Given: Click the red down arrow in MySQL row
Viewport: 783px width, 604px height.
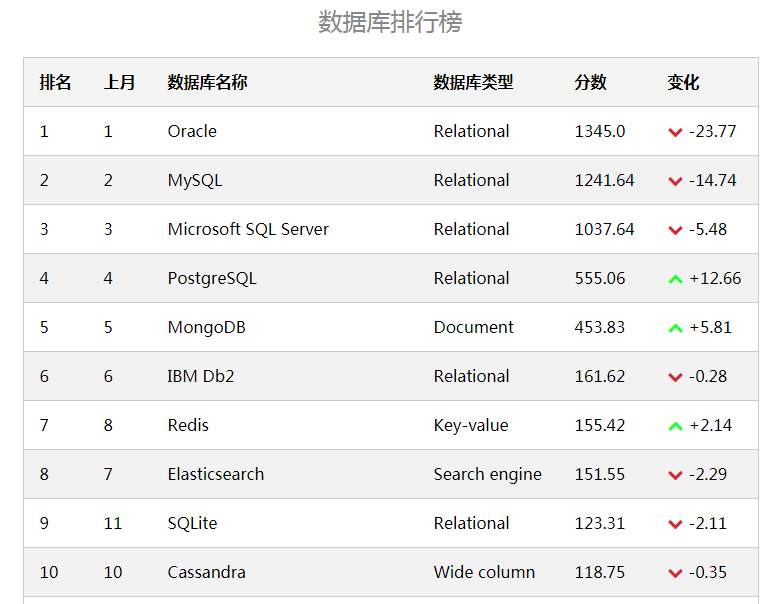Looking at the screenshot, I should point(675,181).
